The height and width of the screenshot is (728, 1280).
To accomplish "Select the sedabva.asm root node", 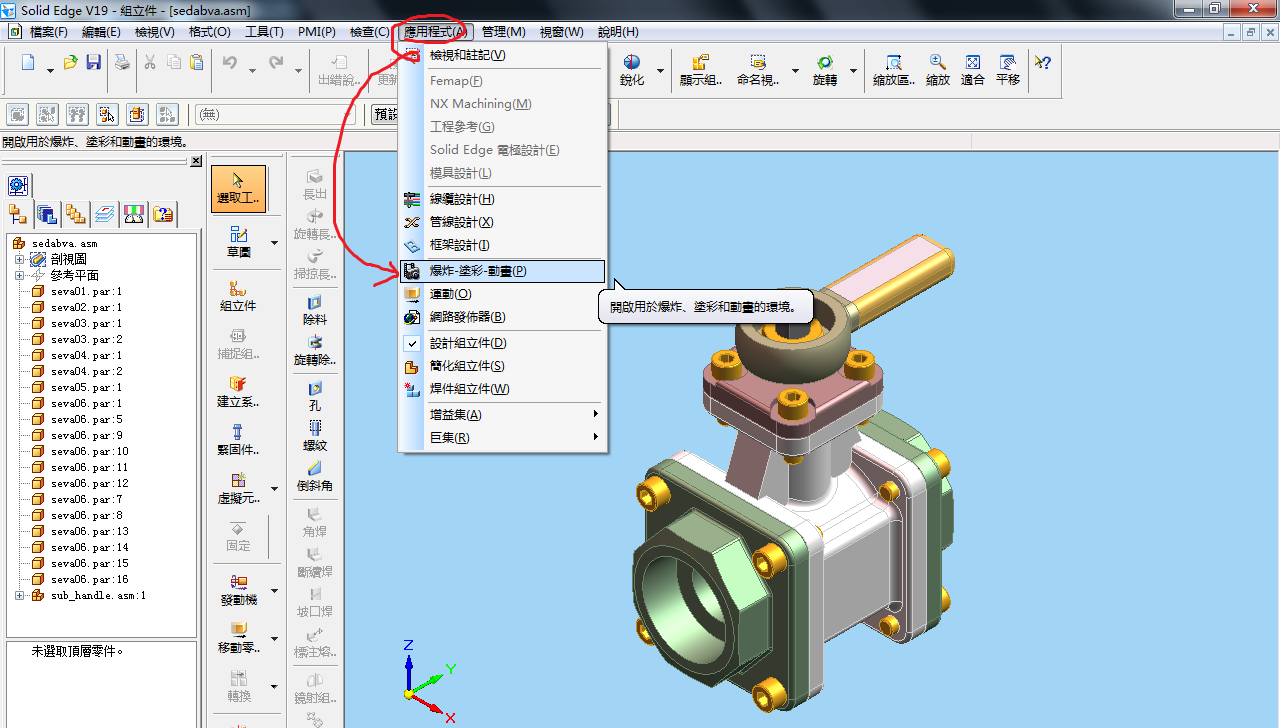I will [64, 244].
